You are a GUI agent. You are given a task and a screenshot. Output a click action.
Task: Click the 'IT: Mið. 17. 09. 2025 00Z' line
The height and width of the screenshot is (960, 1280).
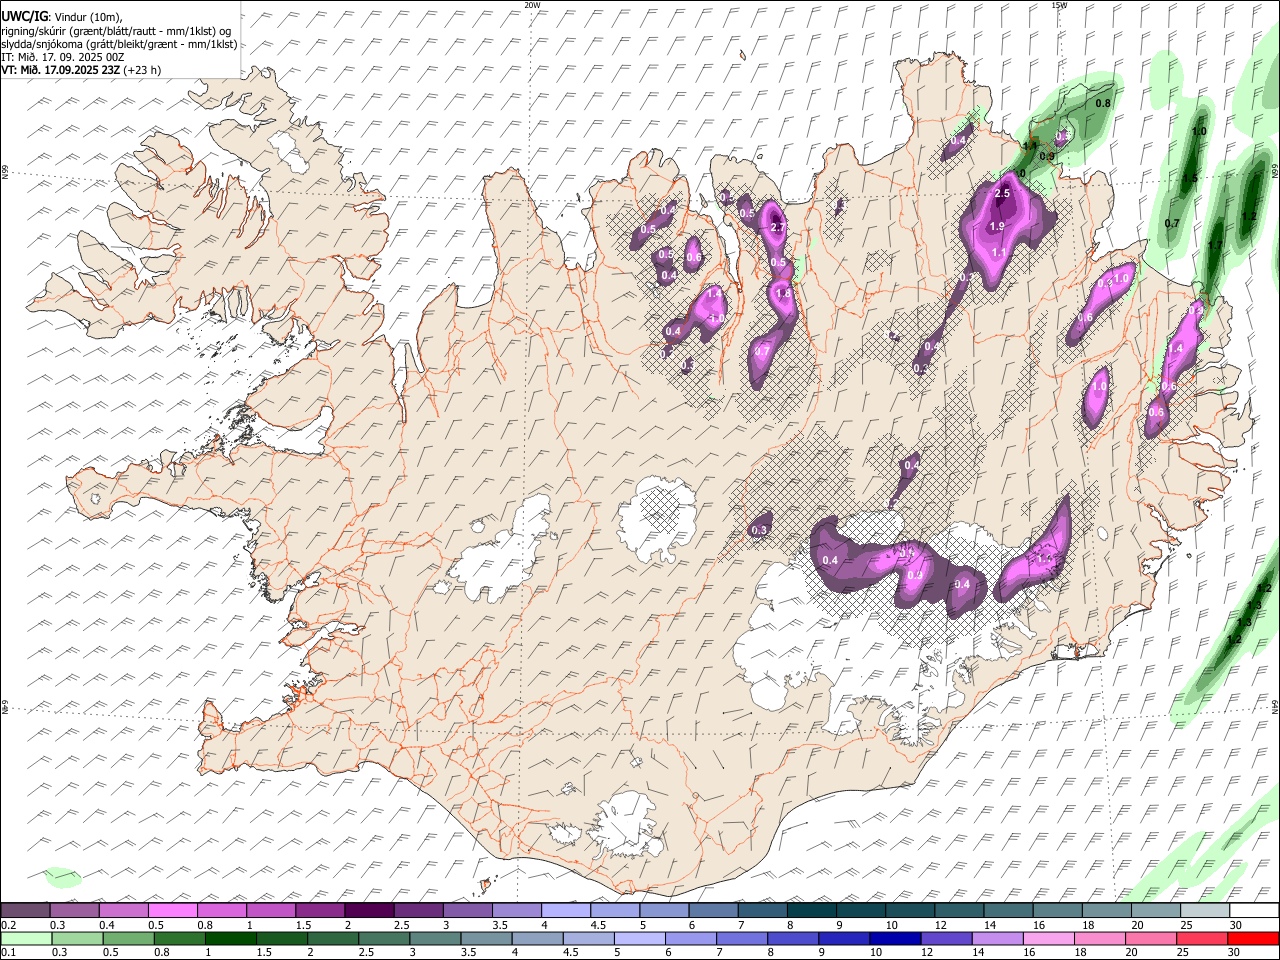click(63, 57)
